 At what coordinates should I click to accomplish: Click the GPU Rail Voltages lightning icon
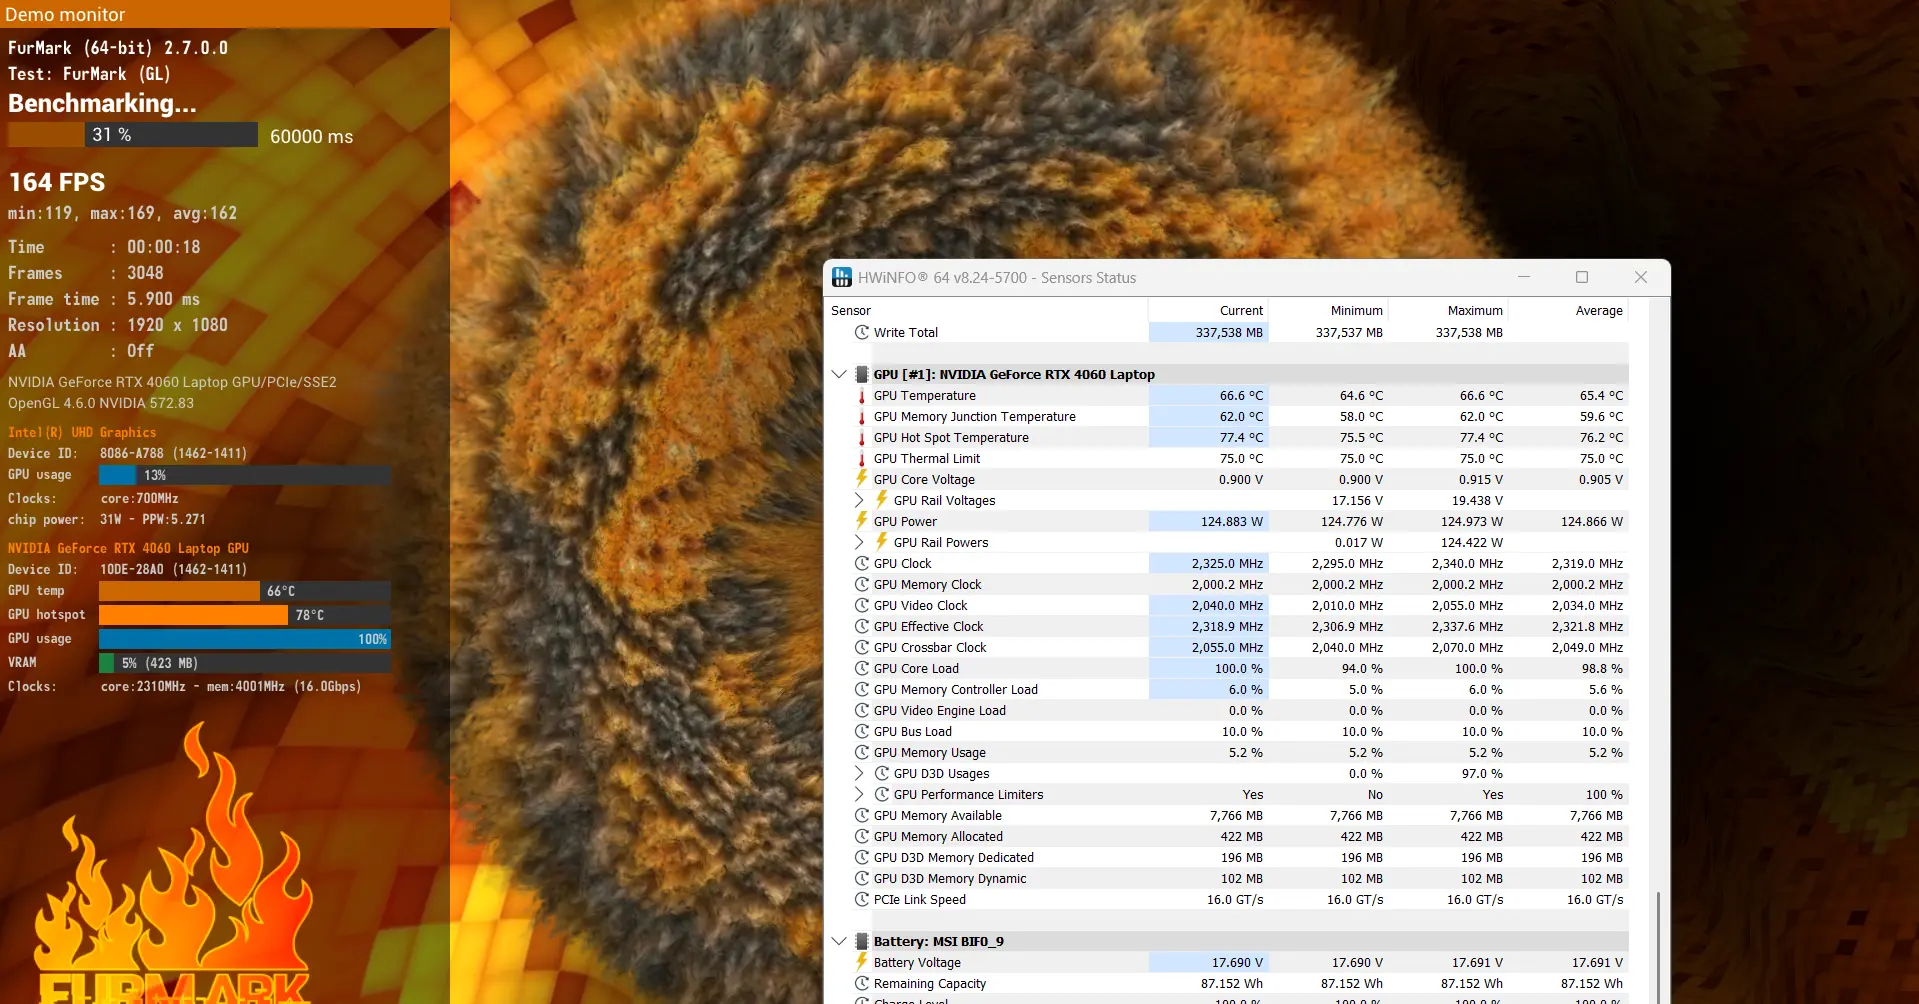pyautogui.click(x=881, y=500)
